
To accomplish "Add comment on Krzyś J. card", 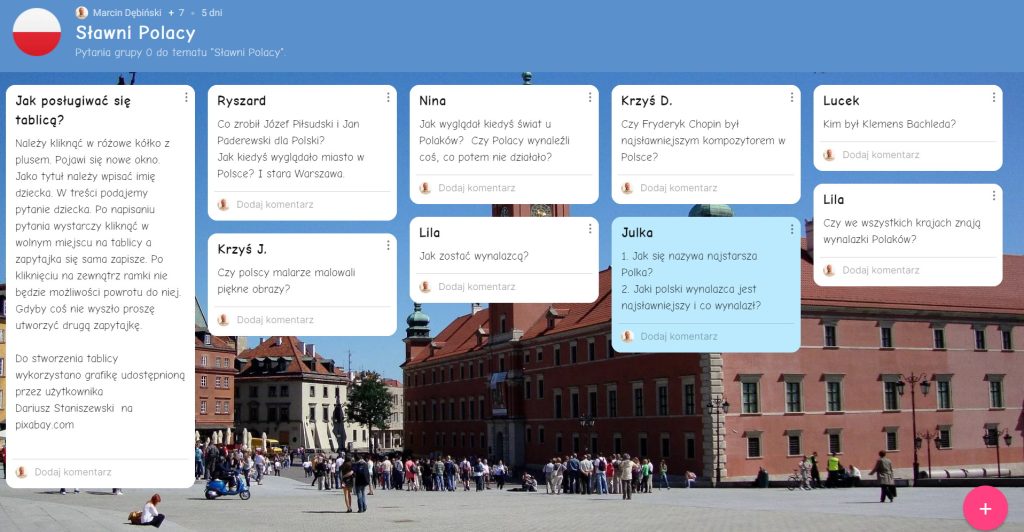I will tap(275, 320).
